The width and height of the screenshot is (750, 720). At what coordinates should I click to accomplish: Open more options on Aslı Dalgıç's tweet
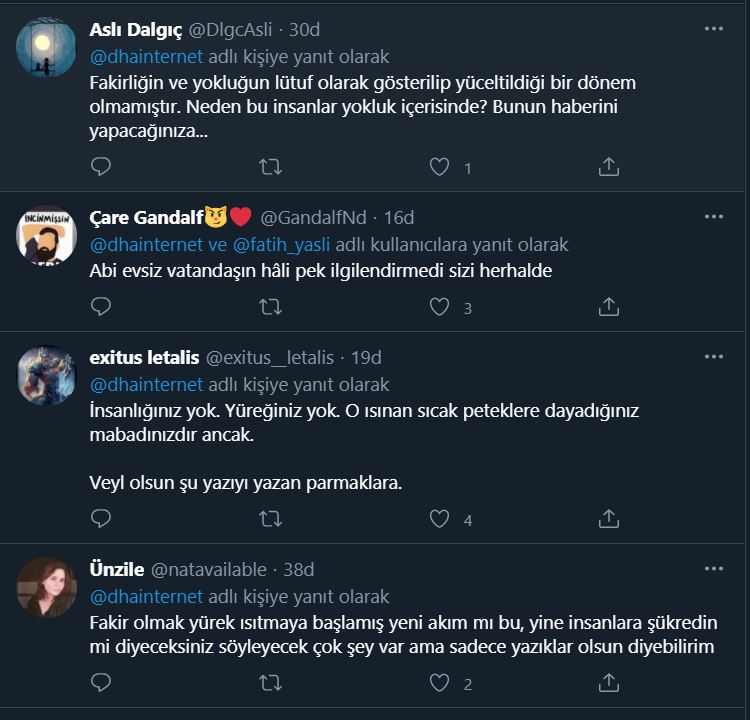(x=713, y=29)
